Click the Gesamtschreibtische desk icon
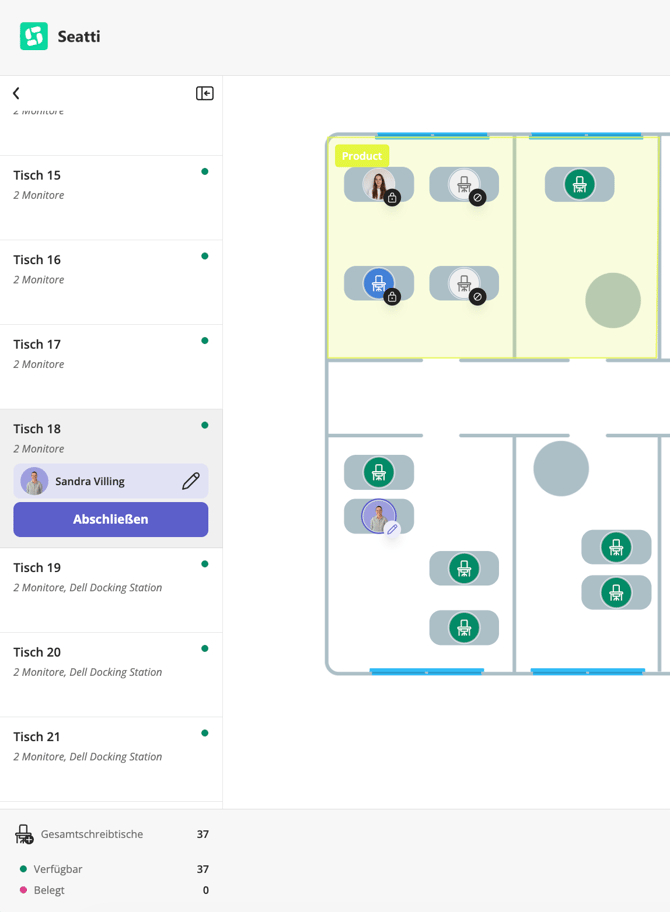The height and width of the screenshot is (912, 670). [x=24, y=834]
